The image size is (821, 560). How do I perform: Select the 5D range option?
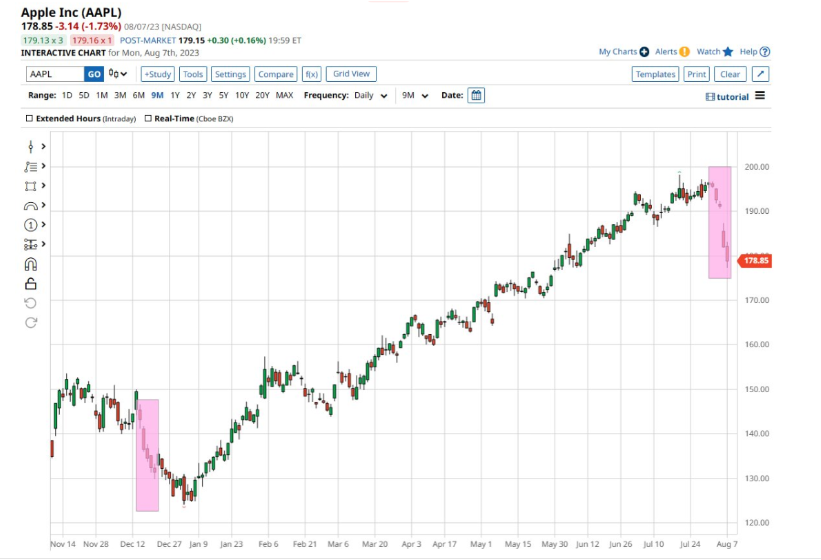tap(84, 96)
